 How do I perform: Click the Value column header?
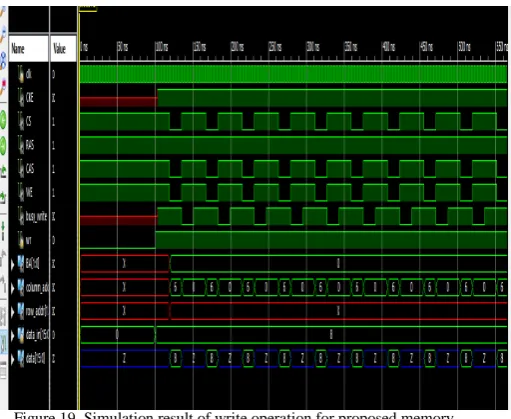tap(63, 49)
